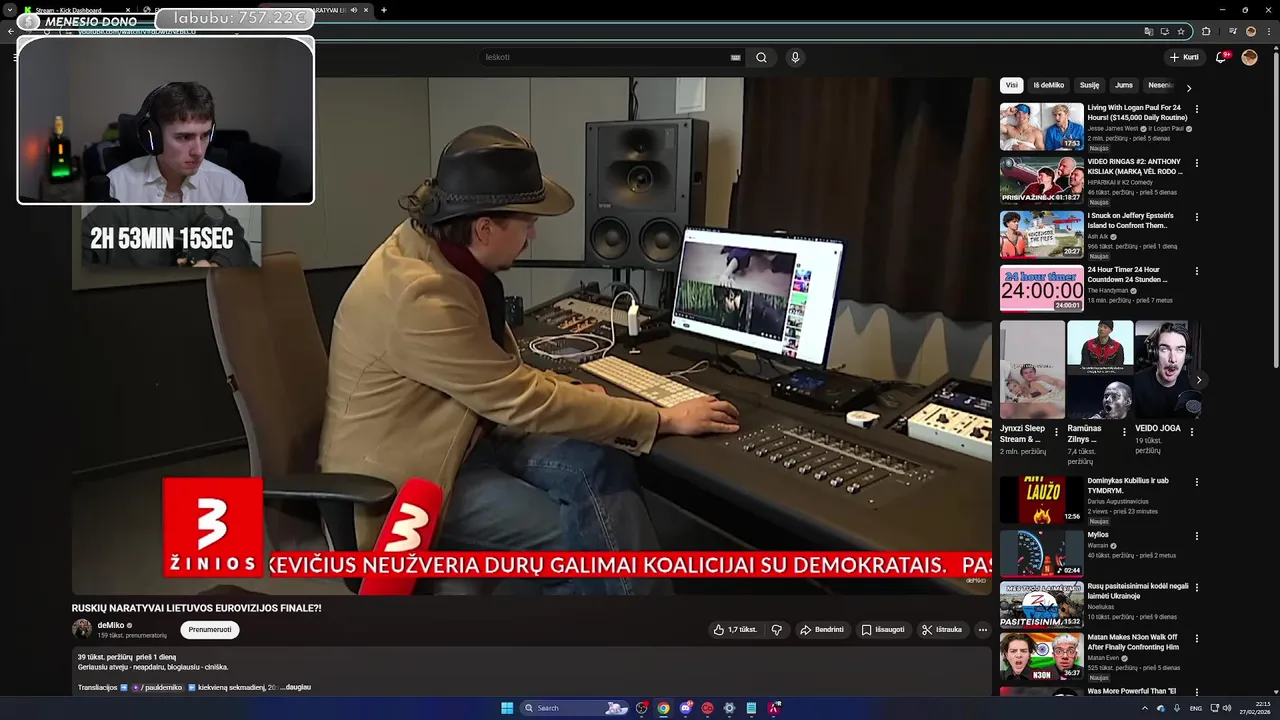
Task: Open Windows Start menu
Action: (507, 708)
